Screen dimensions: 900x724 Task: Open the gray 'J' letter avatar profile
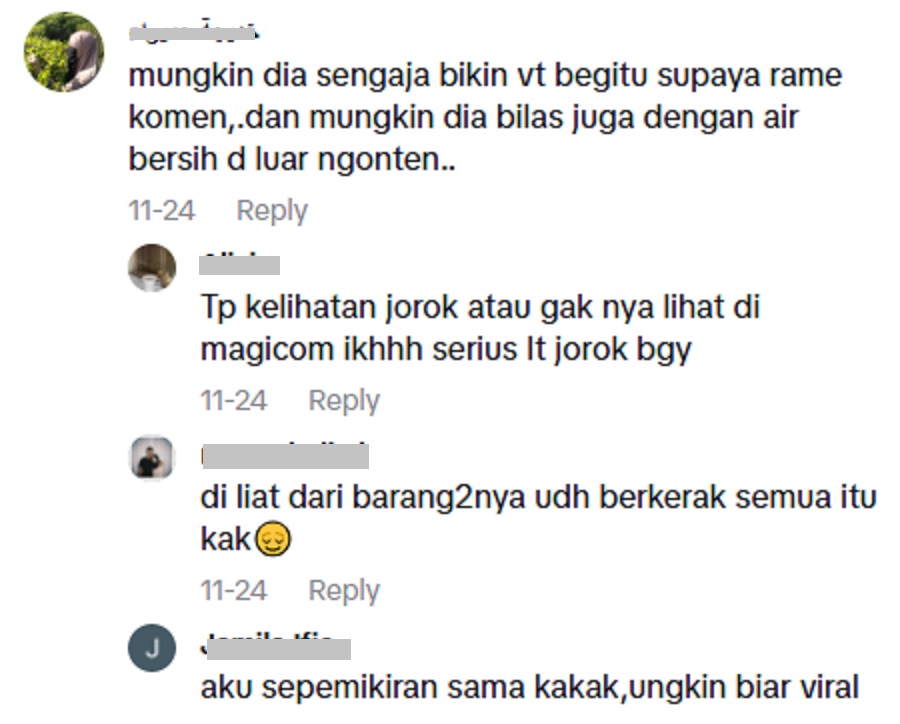pos(152,648)
